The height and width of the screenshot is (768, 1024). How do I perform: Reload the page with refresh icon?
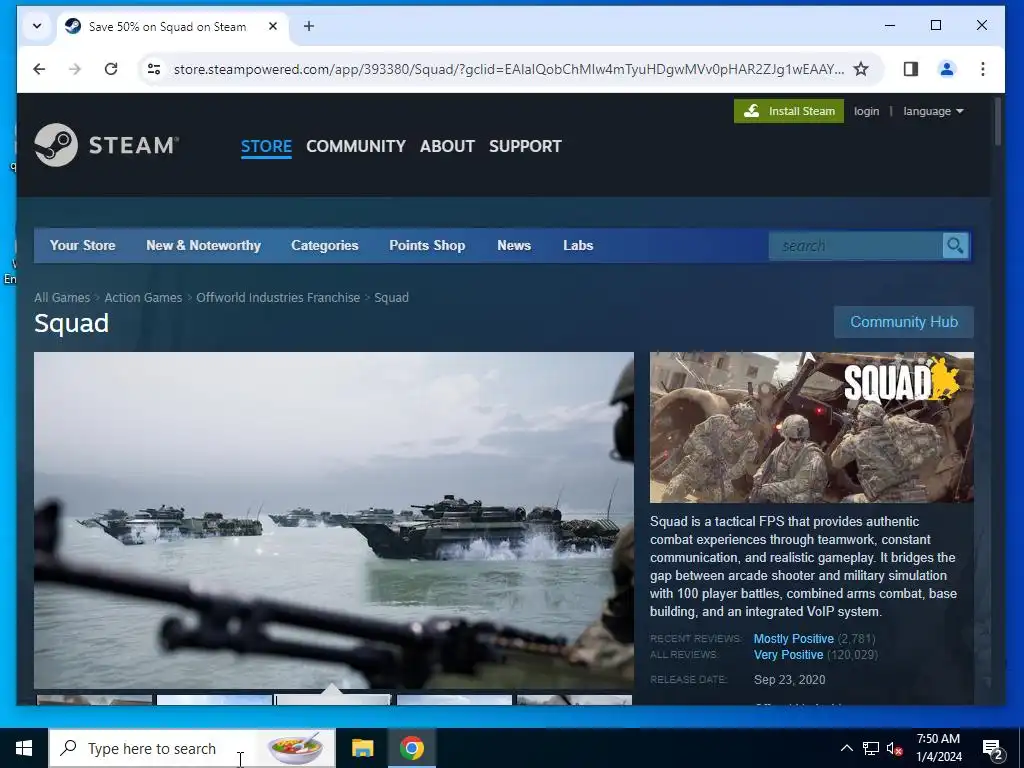[x=111, y=69]
